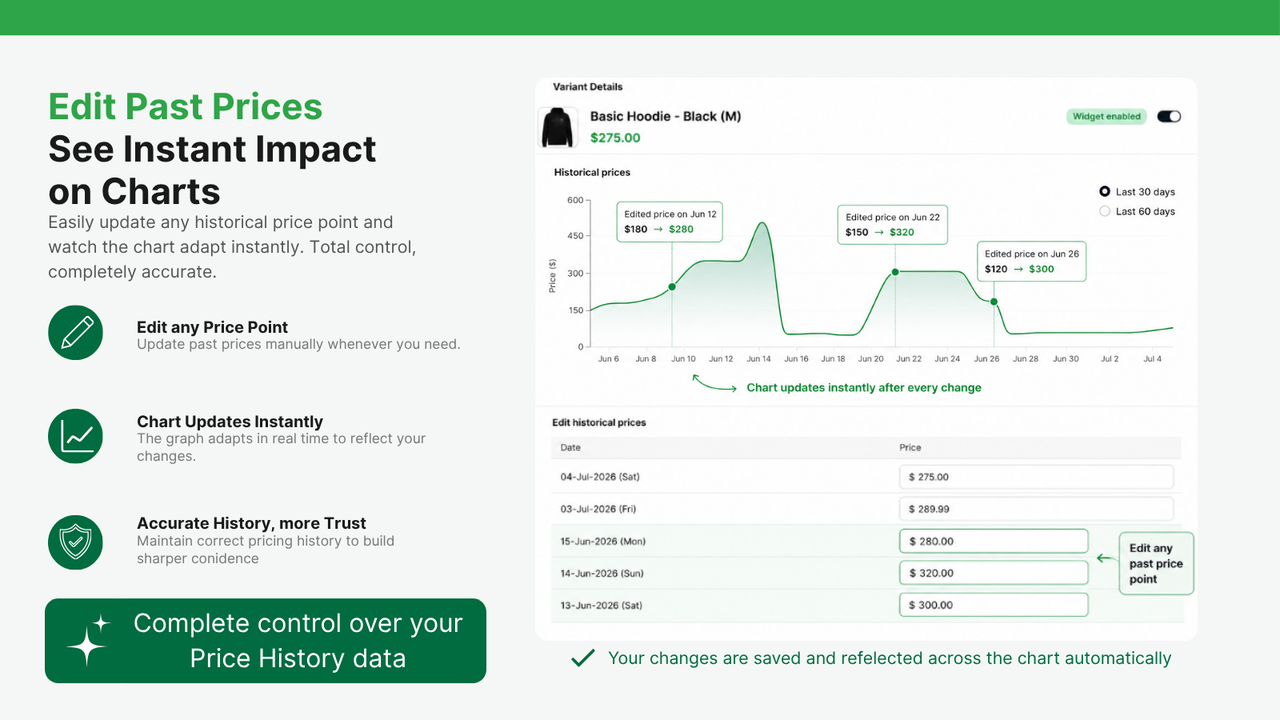Toggle the Widget enabled switch
The height and width of the screenshot is (720, 1280).
click(x=1169, y=116)
